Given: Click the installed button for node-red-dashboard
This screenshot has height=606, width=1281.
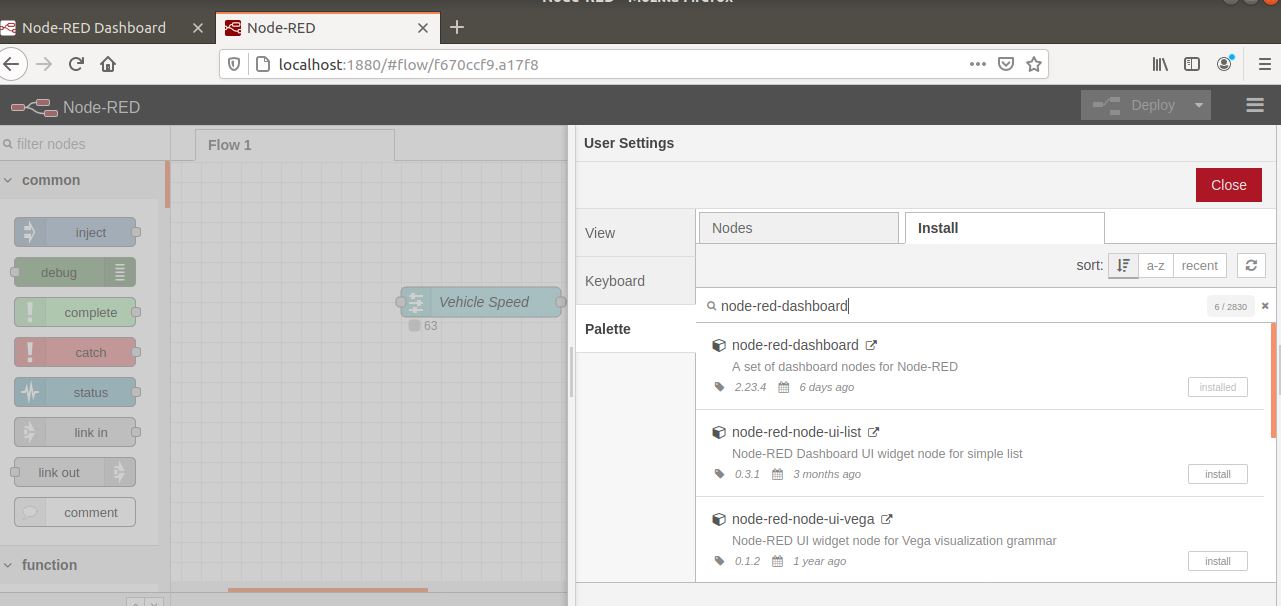Looking at the screenshot, I should [1218, 387].
